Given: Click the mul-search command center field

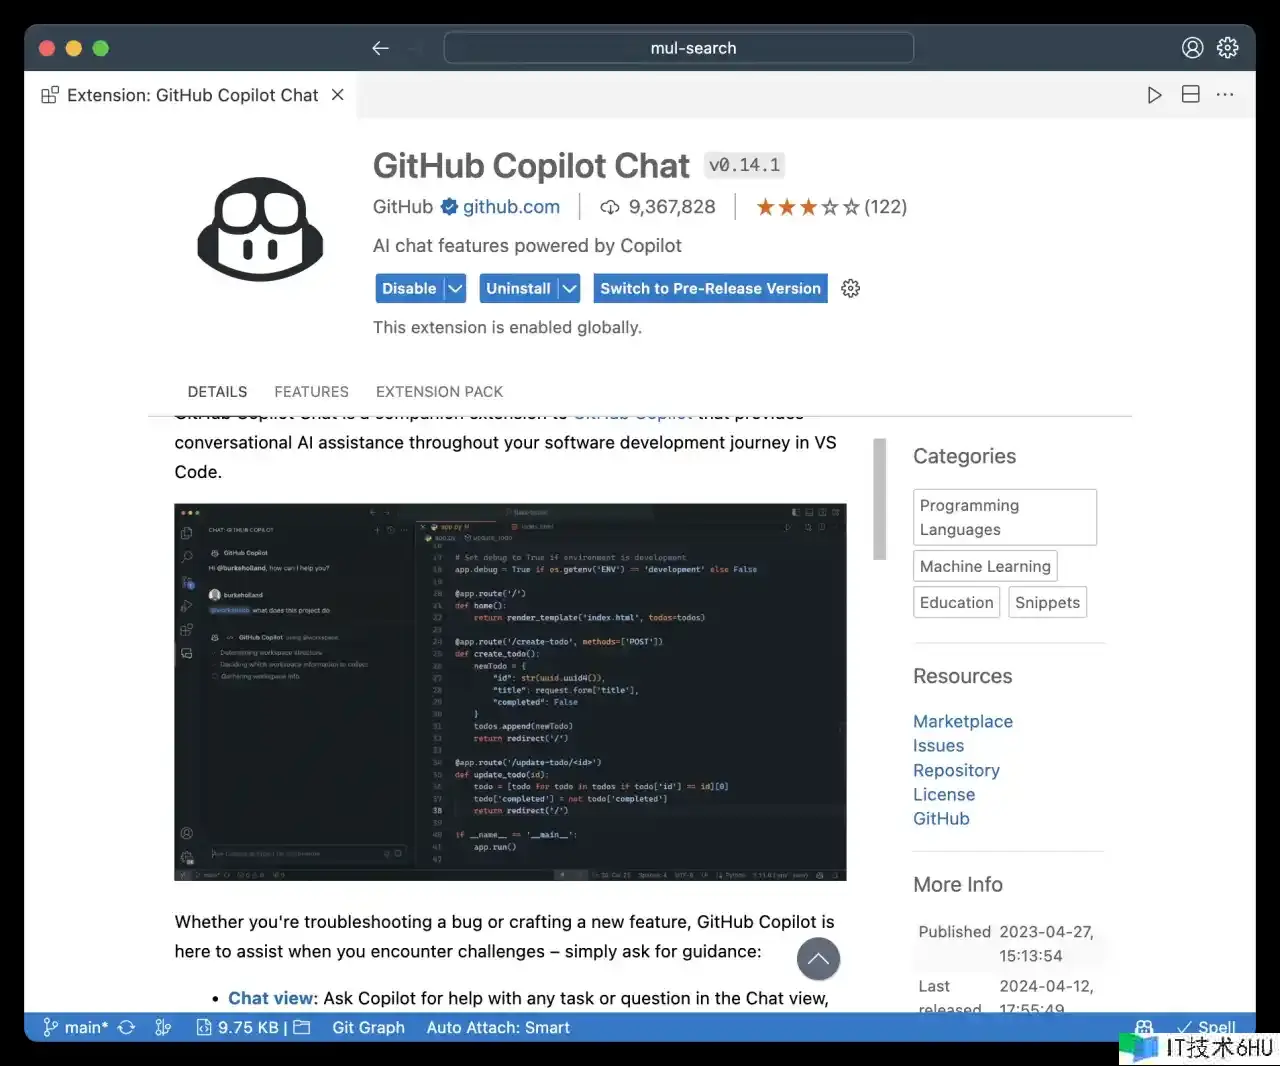Looking at the screenshot, I should click(678, 48).
